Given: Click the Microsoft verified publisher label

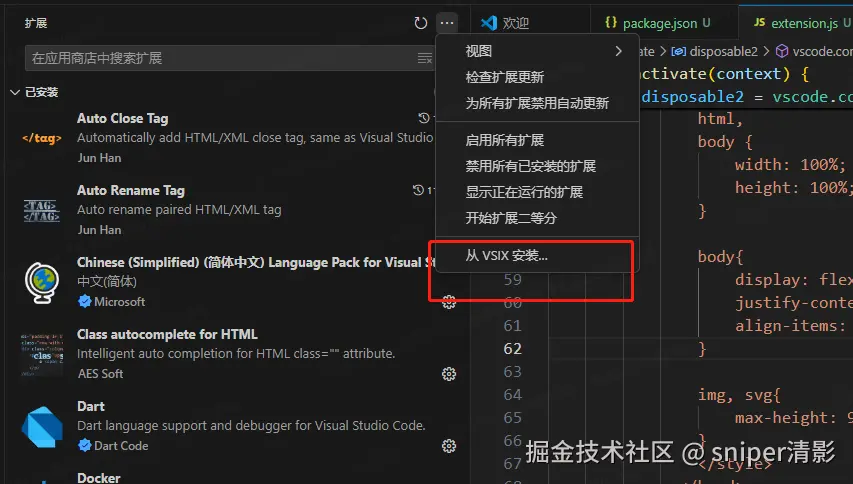Looking at the screenshot, I should pos(112,302).
